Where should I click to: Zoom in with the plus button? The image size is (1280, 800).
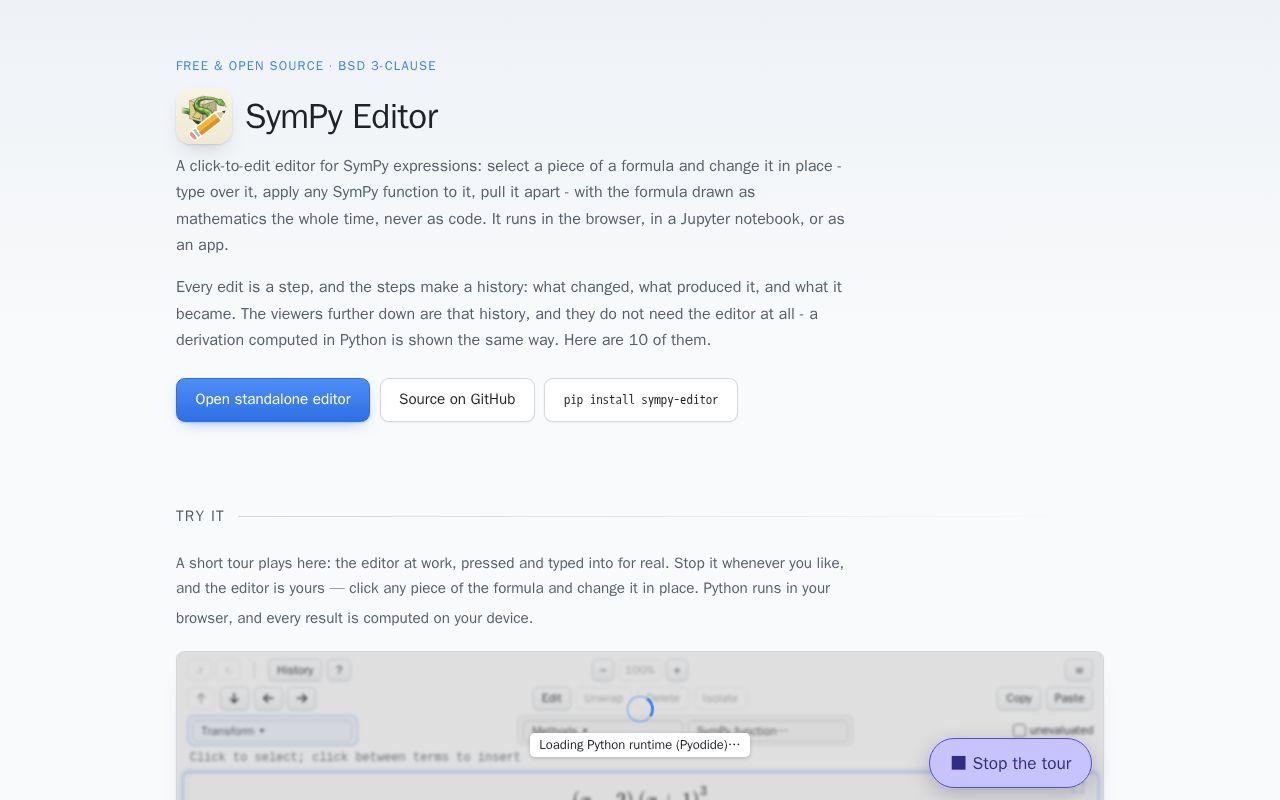(x=677, y=670)
